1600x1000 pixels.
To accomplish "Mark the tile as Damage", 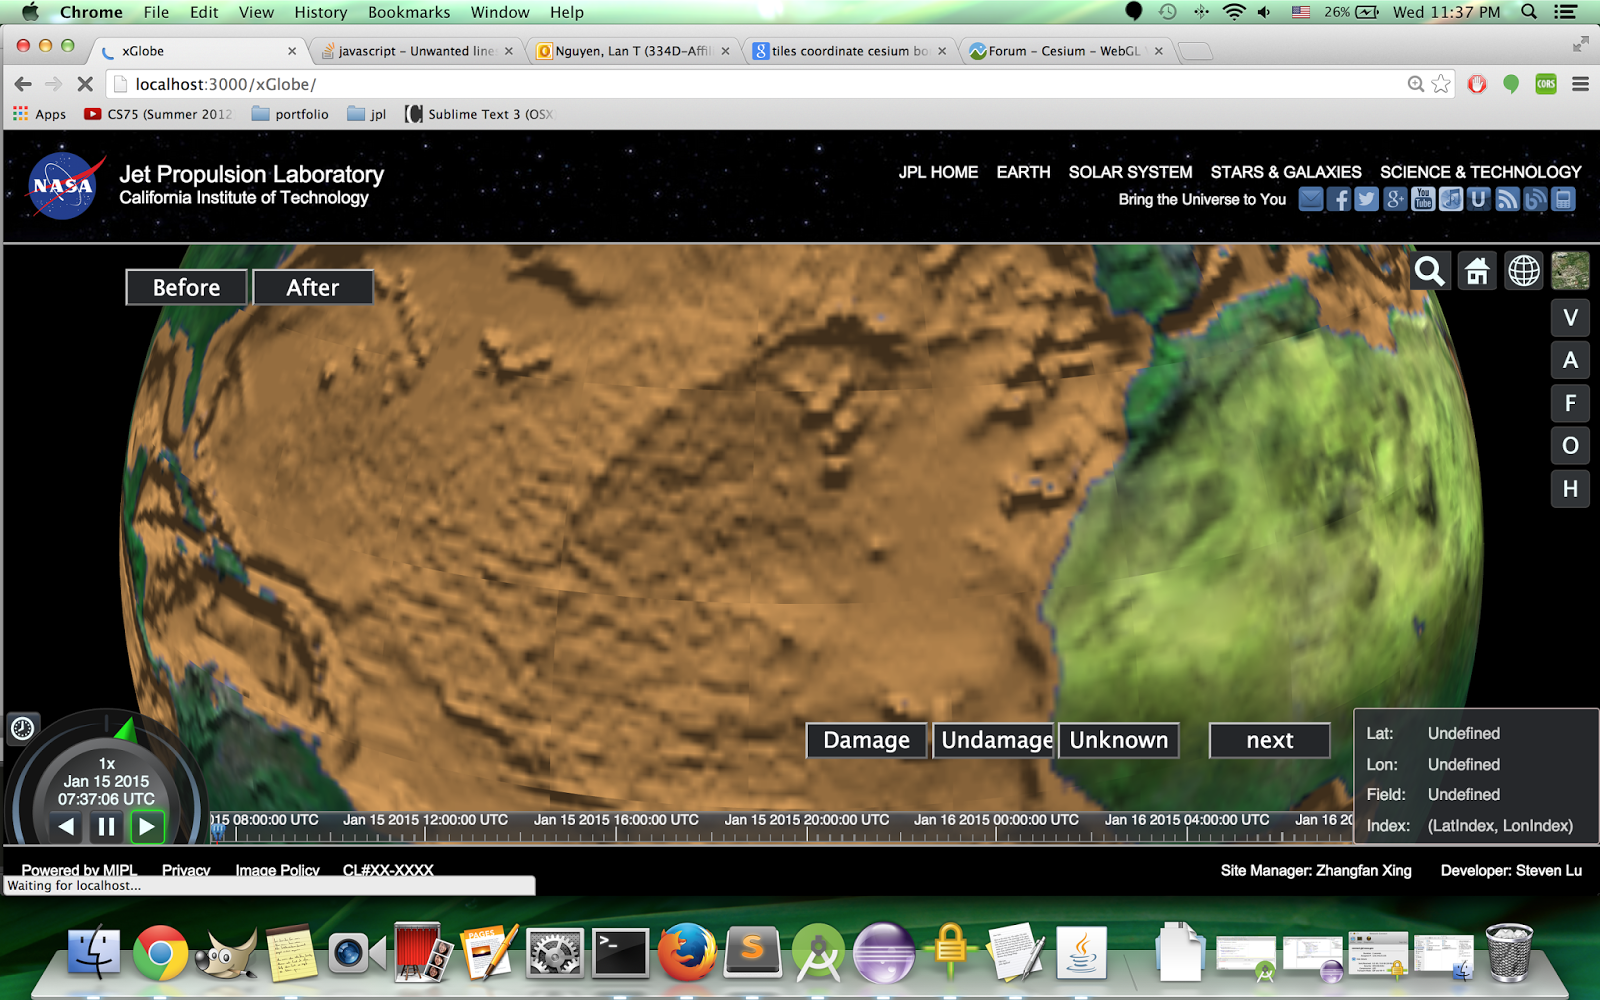I will pos(866,741).
